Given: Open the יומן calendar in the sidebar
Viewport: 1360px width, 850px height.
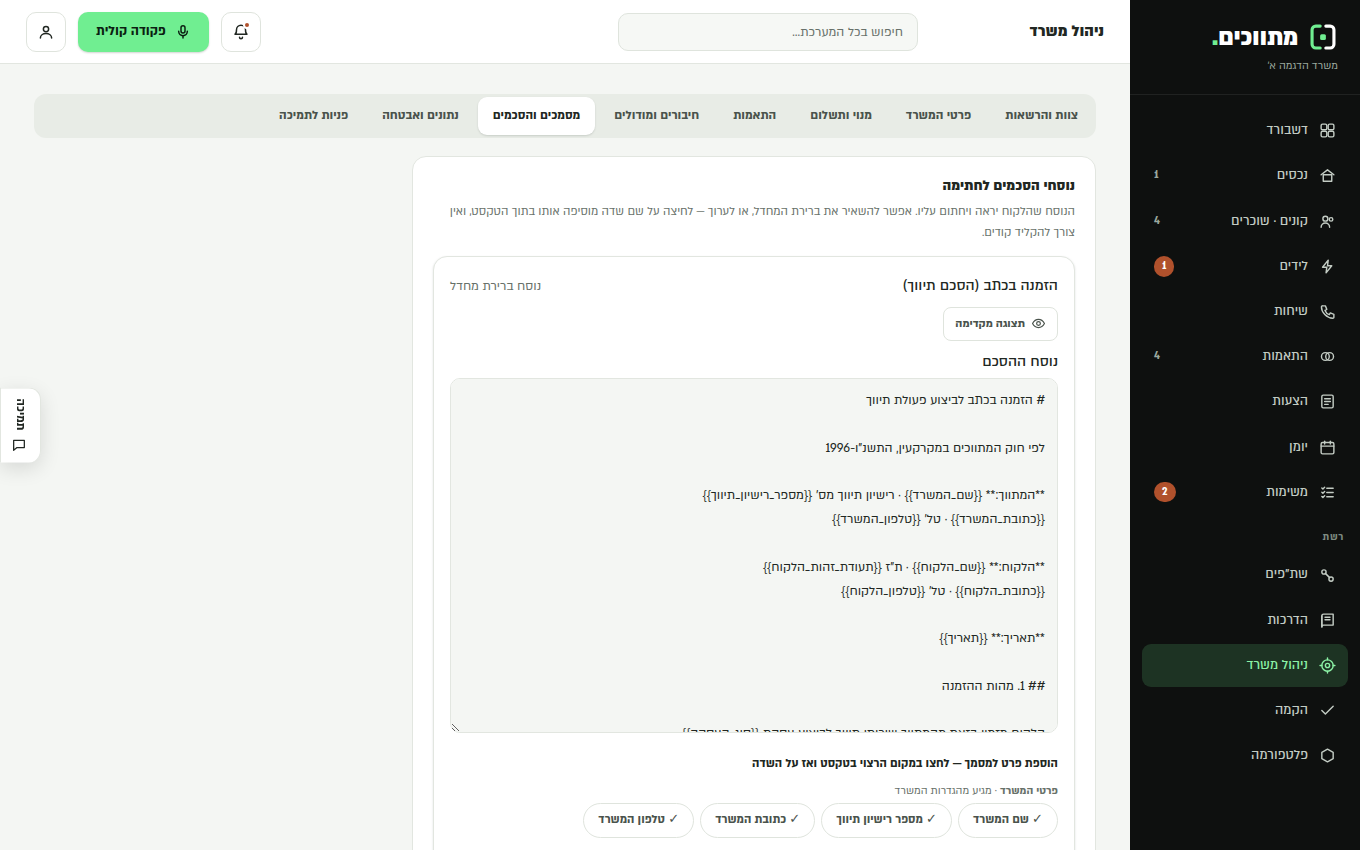Looking at the screenshot, I should pyautogui.click(x=1245, y=447).
